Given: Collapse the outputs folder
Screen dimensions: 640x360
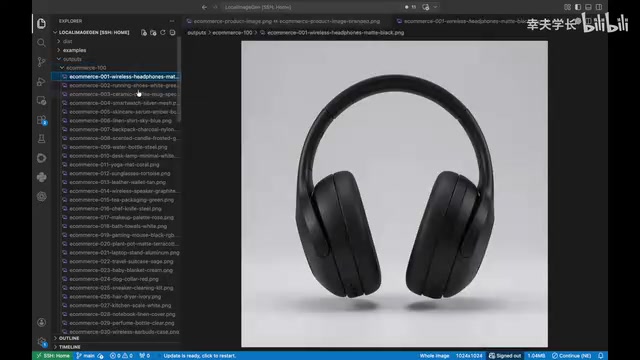Looking at the screenshot, I should point(72,59).
